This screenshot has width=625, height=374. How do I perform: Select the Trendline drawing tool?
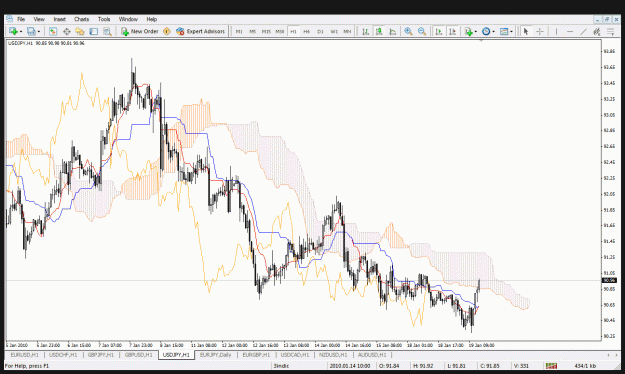pos(584,31)
